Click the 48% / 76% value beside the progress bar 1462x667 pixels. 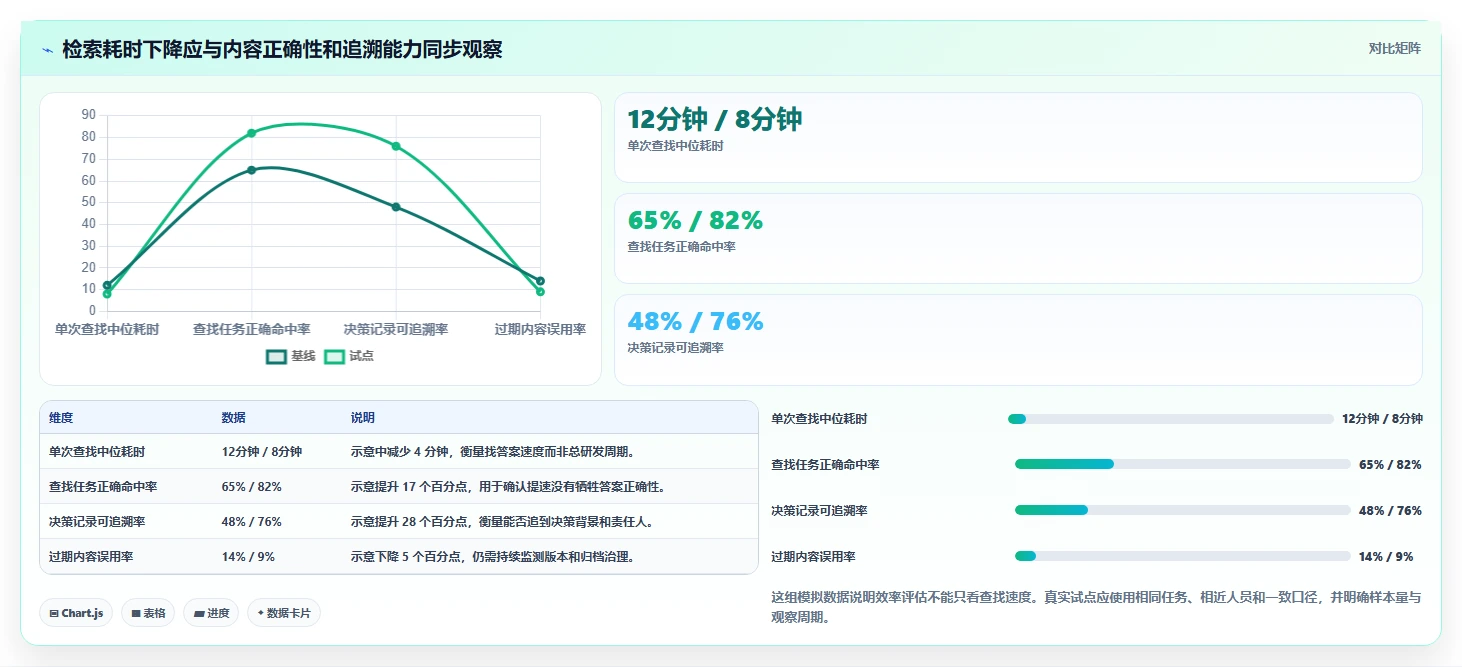point(1390,510)
